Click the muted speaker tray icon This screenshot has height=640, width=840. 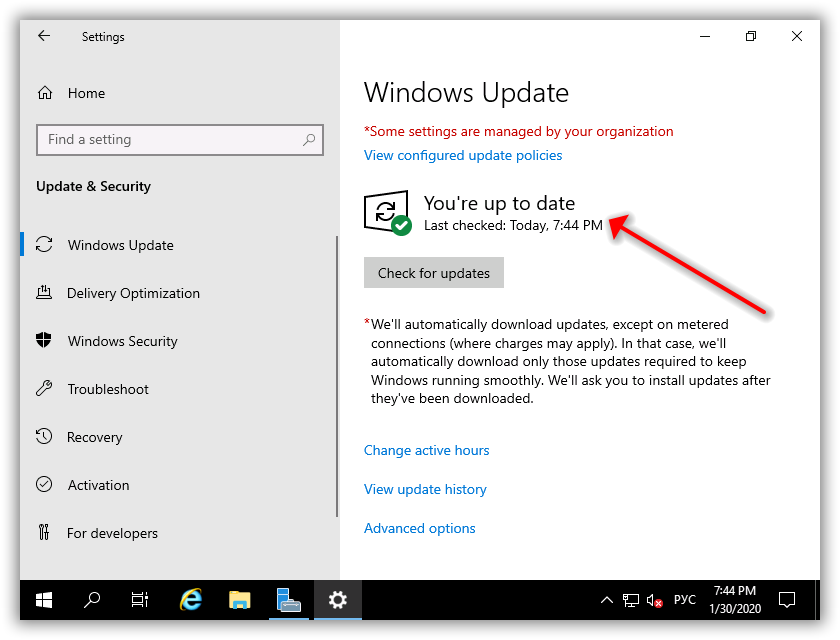(654, 600)
